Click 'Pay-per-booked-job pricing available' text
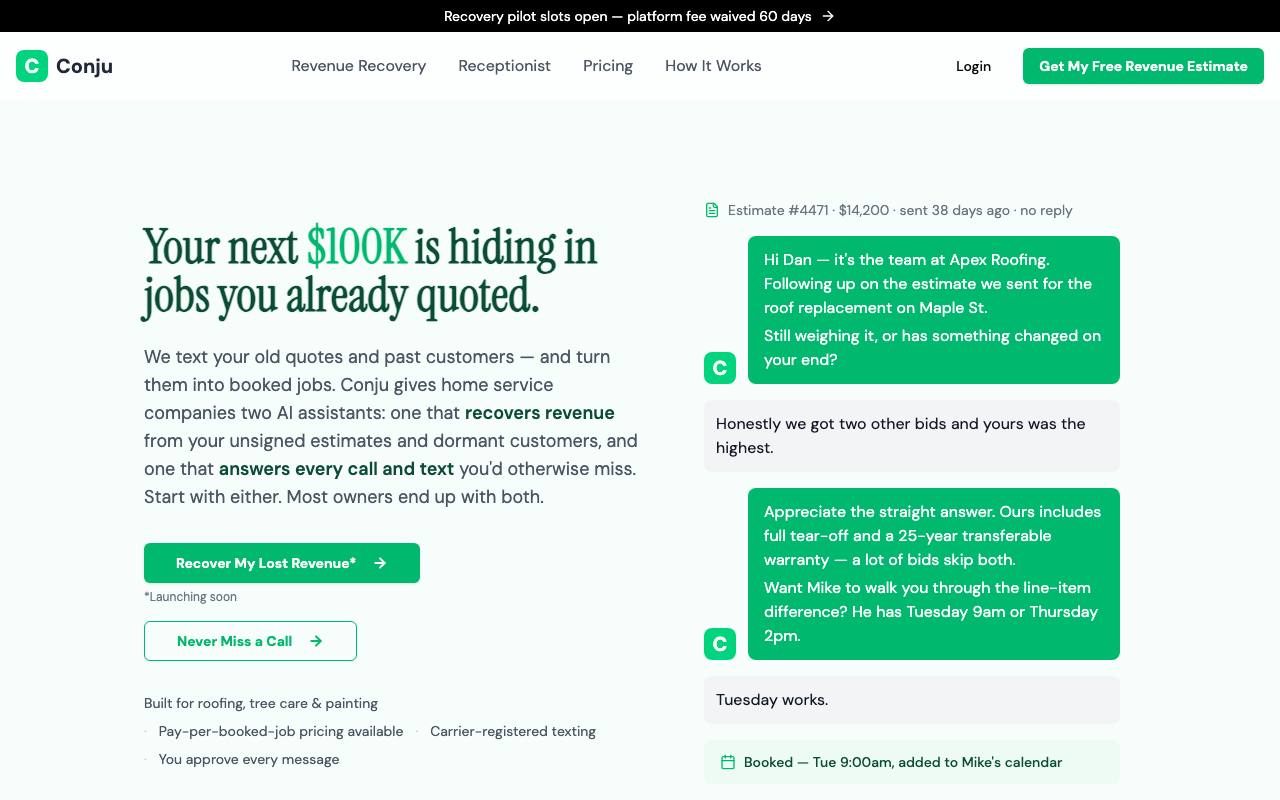This screenshot has height=800, width=1280. tap(281, 731)
